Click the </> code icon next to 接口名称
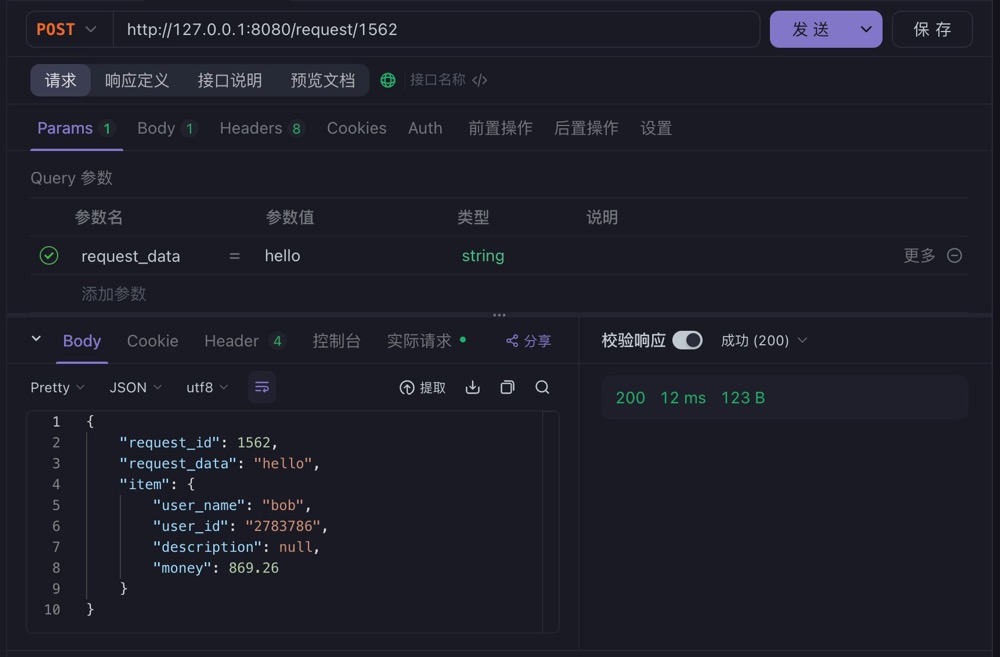The image size is (1000, 657). pyautogui.click(x=478, y=80)
